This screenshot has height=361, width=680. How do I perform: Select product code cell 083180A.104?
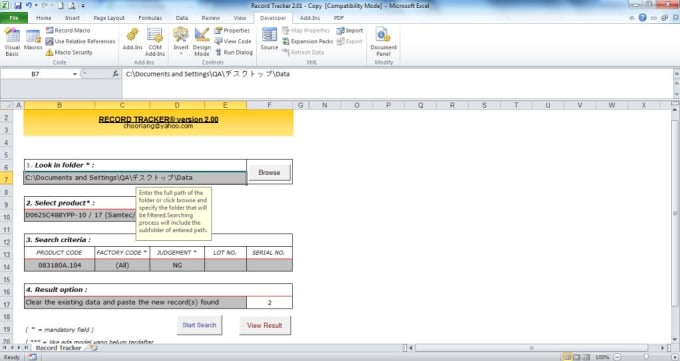coord(59,265)
